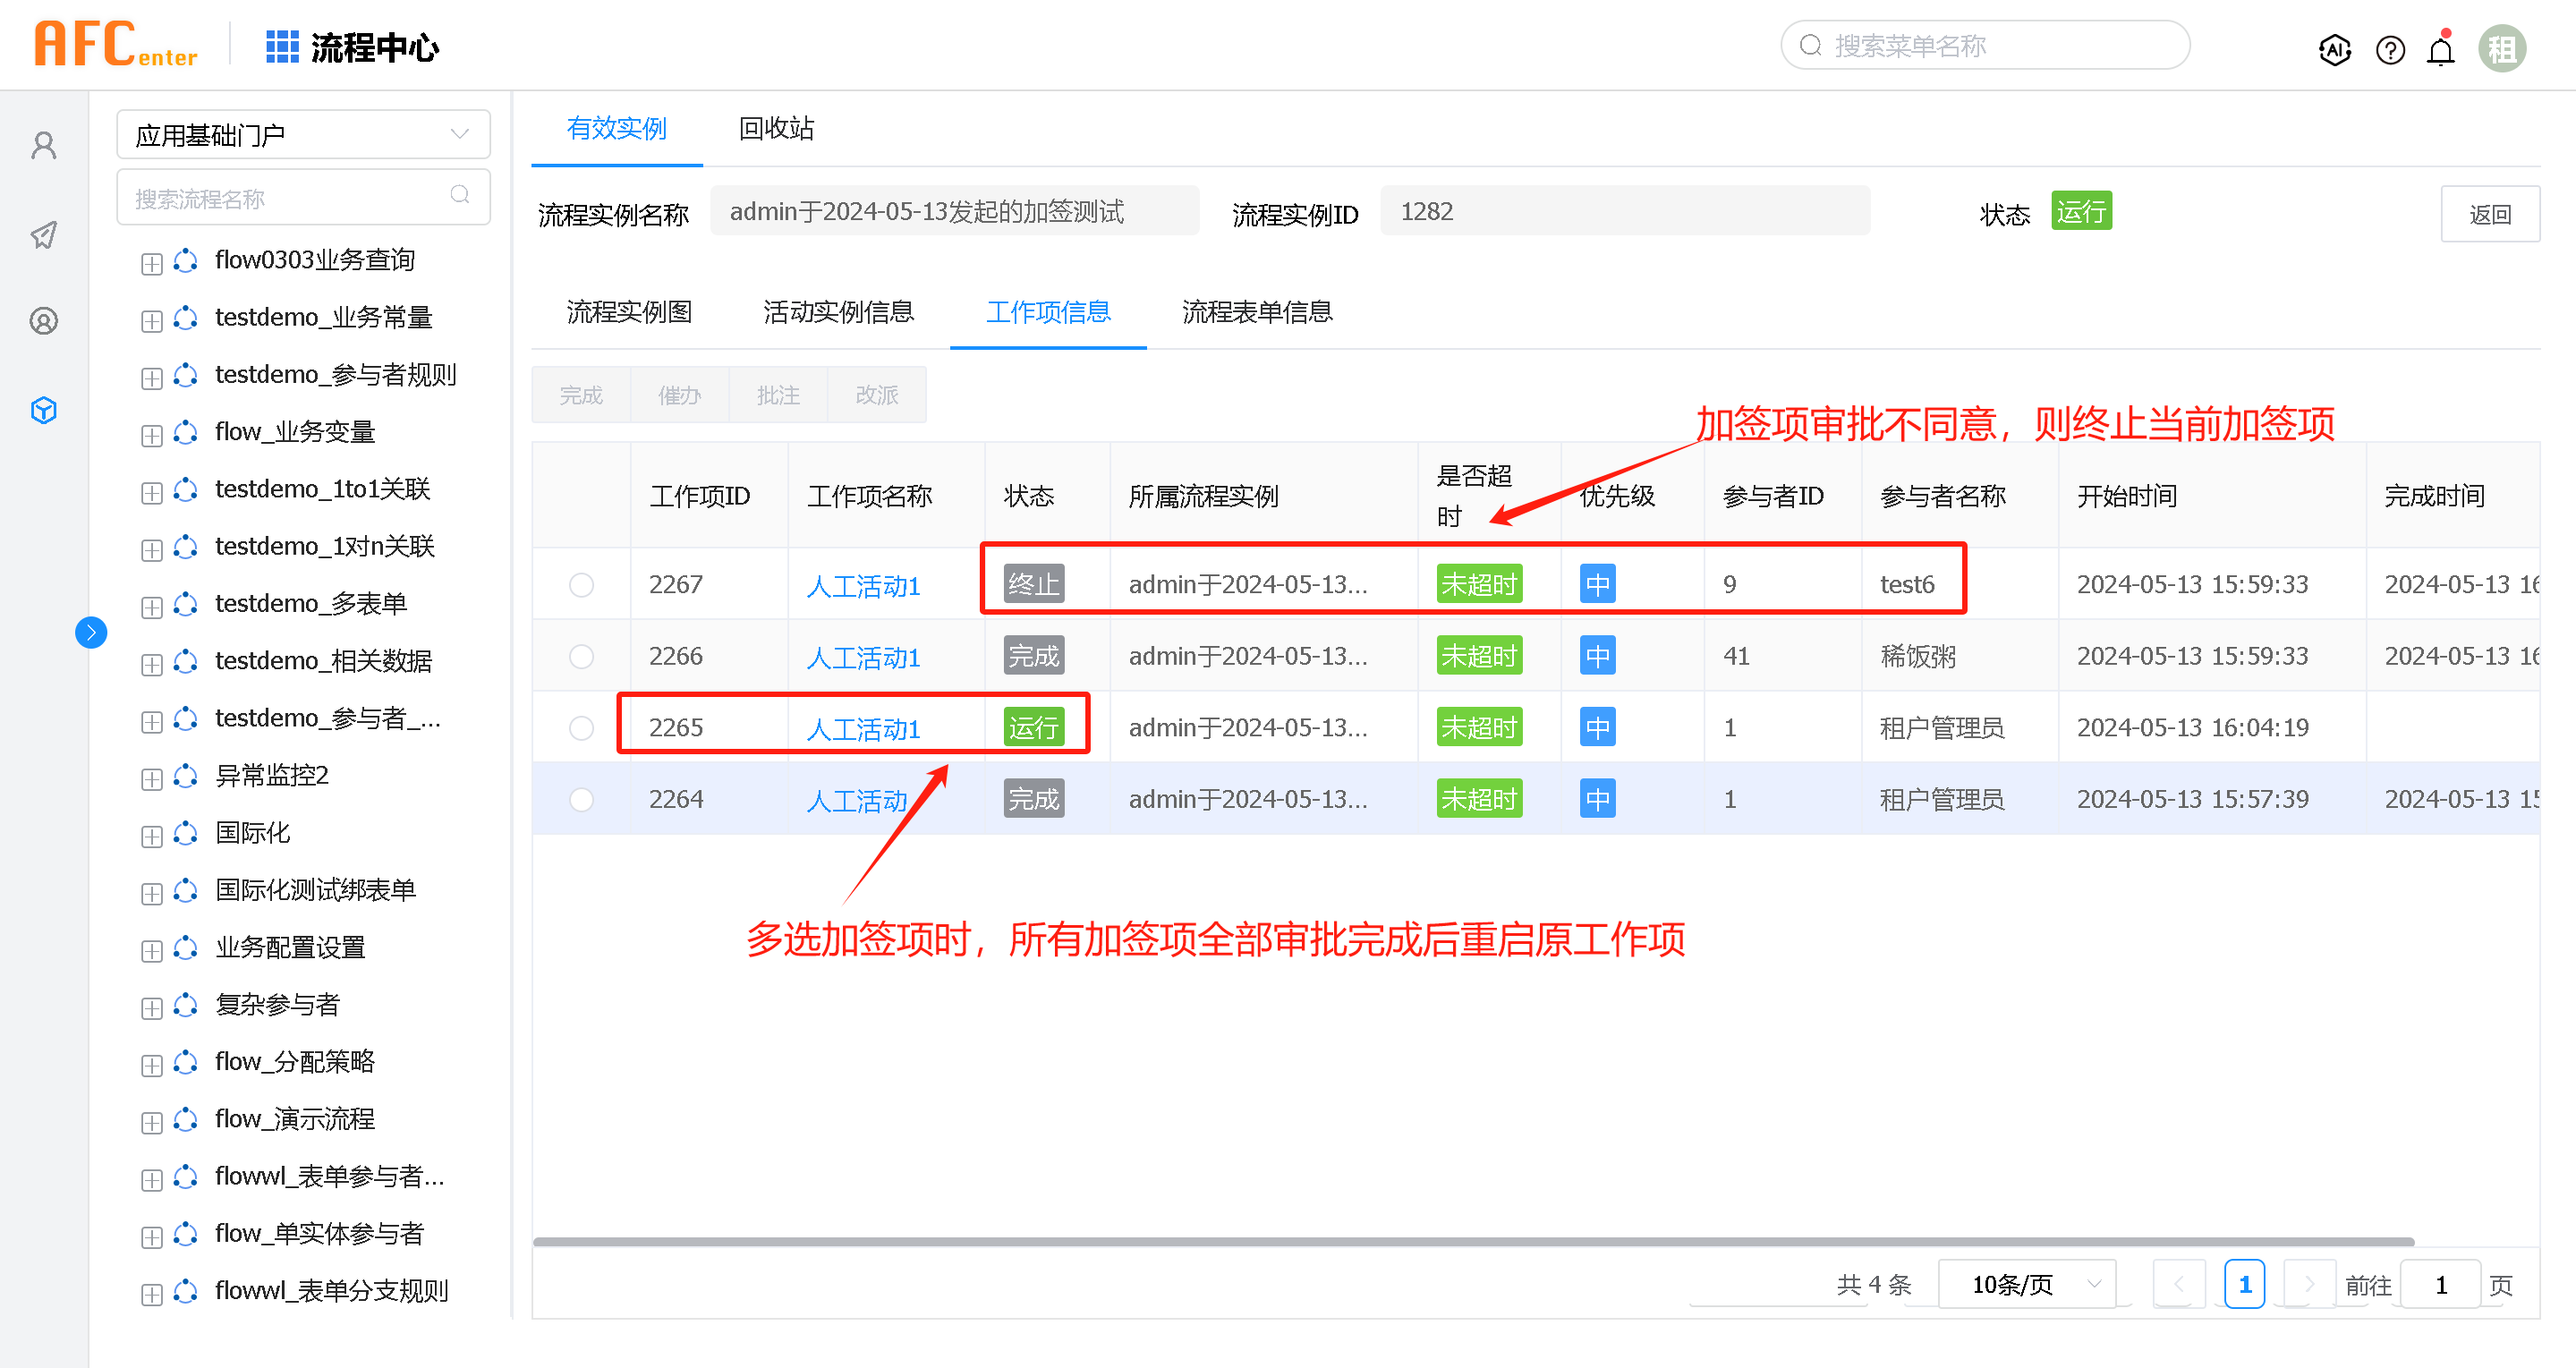This screenshot has height=1368, width=2576.
Task: Open the 10条/页 page size dropdown
Action: tap(2028, 1284)
